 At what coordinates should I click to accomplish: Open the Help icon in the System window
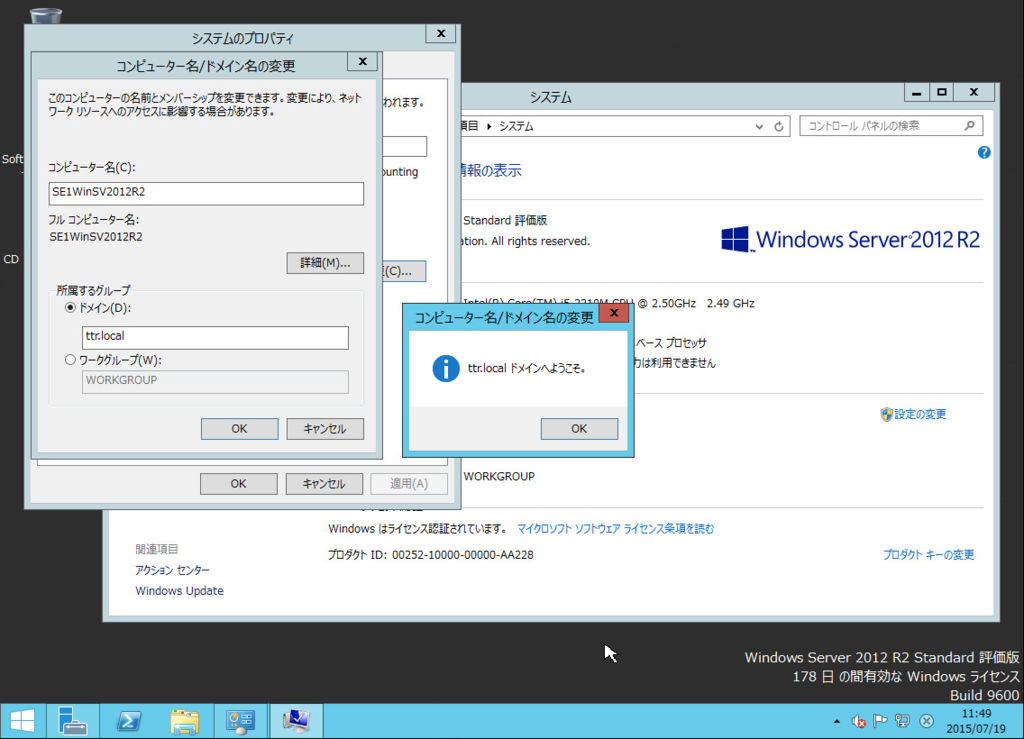984,153
